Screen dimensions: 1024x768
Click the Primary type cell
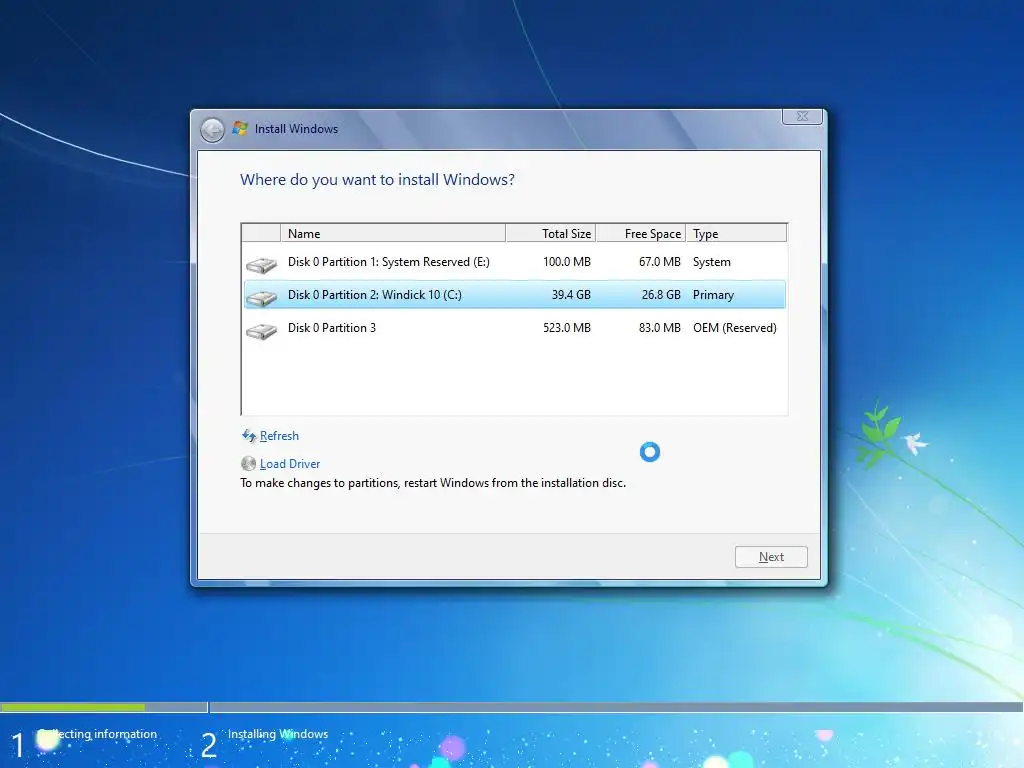click(x=713, y=295)
